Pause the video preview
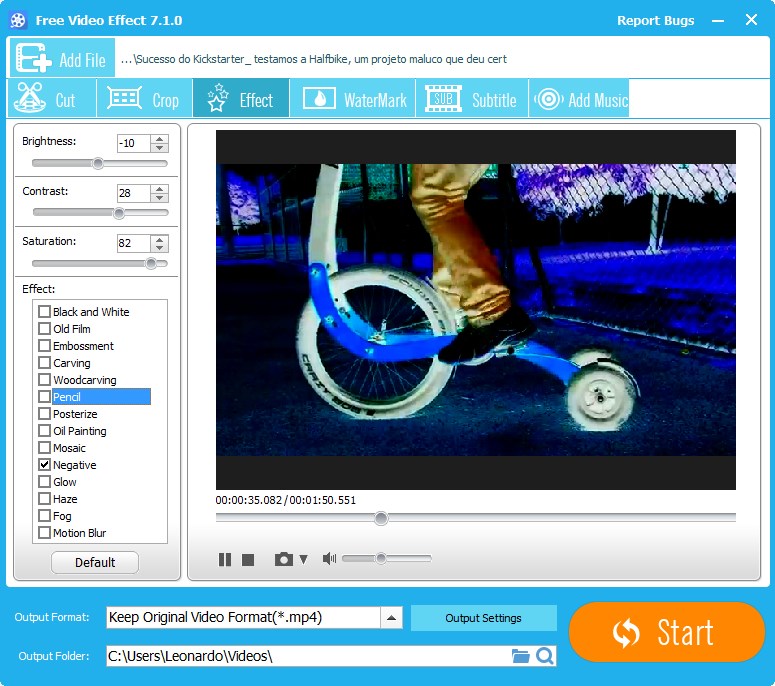 (x=225, y=559)
